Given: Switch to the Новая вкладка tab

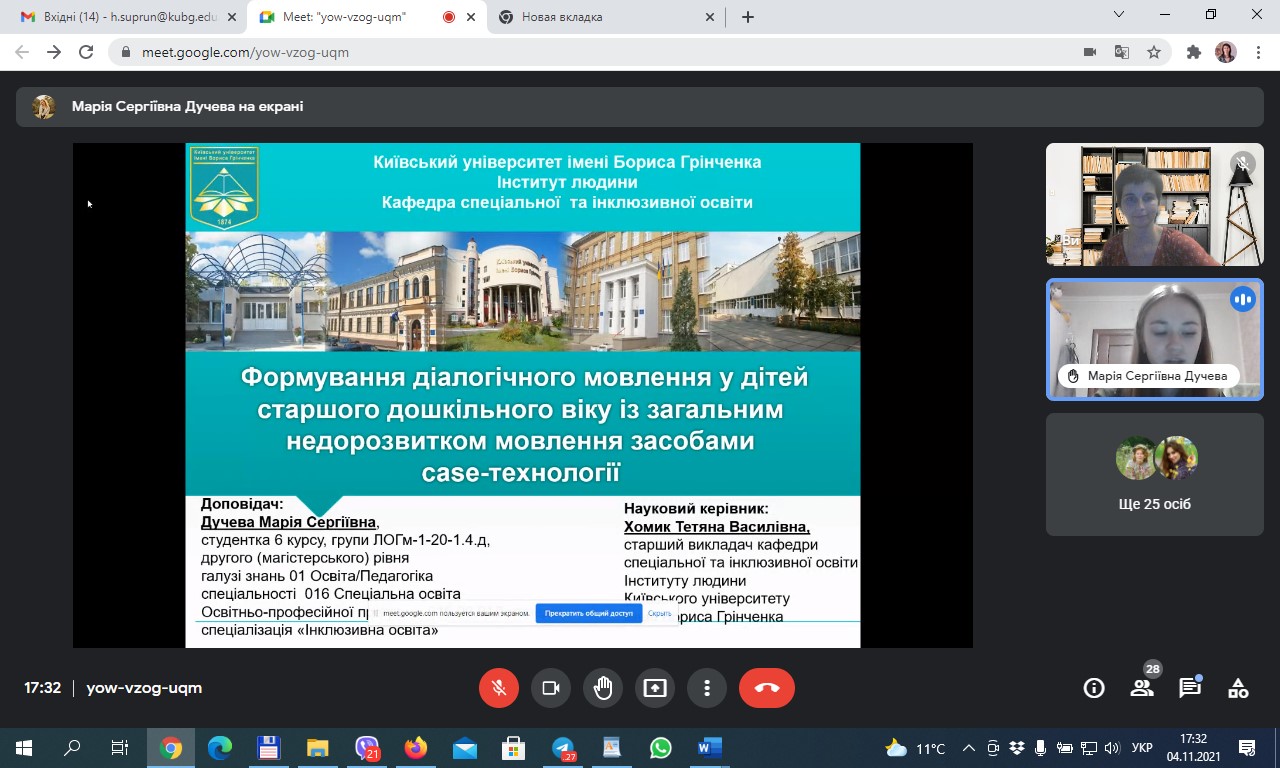Looking at the screenshot, I should [560, 16].
